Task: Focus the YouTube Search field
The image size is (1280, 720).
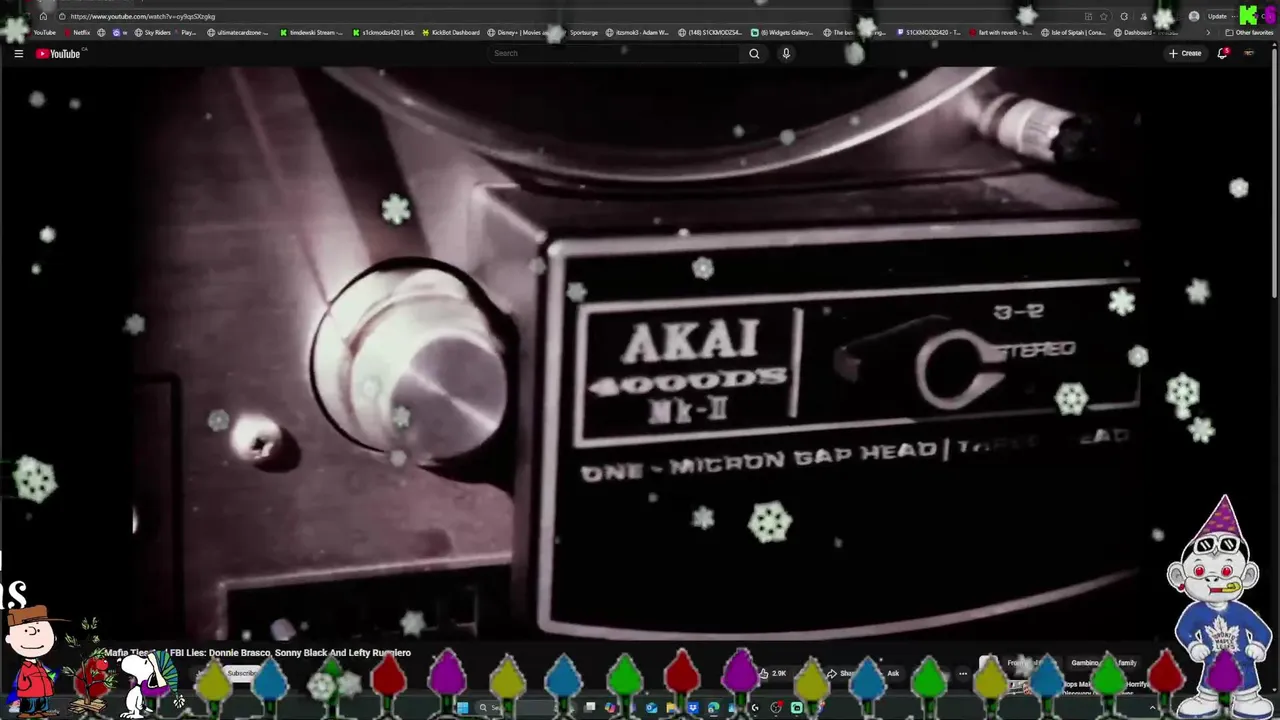Action: (x=615, y=53)
